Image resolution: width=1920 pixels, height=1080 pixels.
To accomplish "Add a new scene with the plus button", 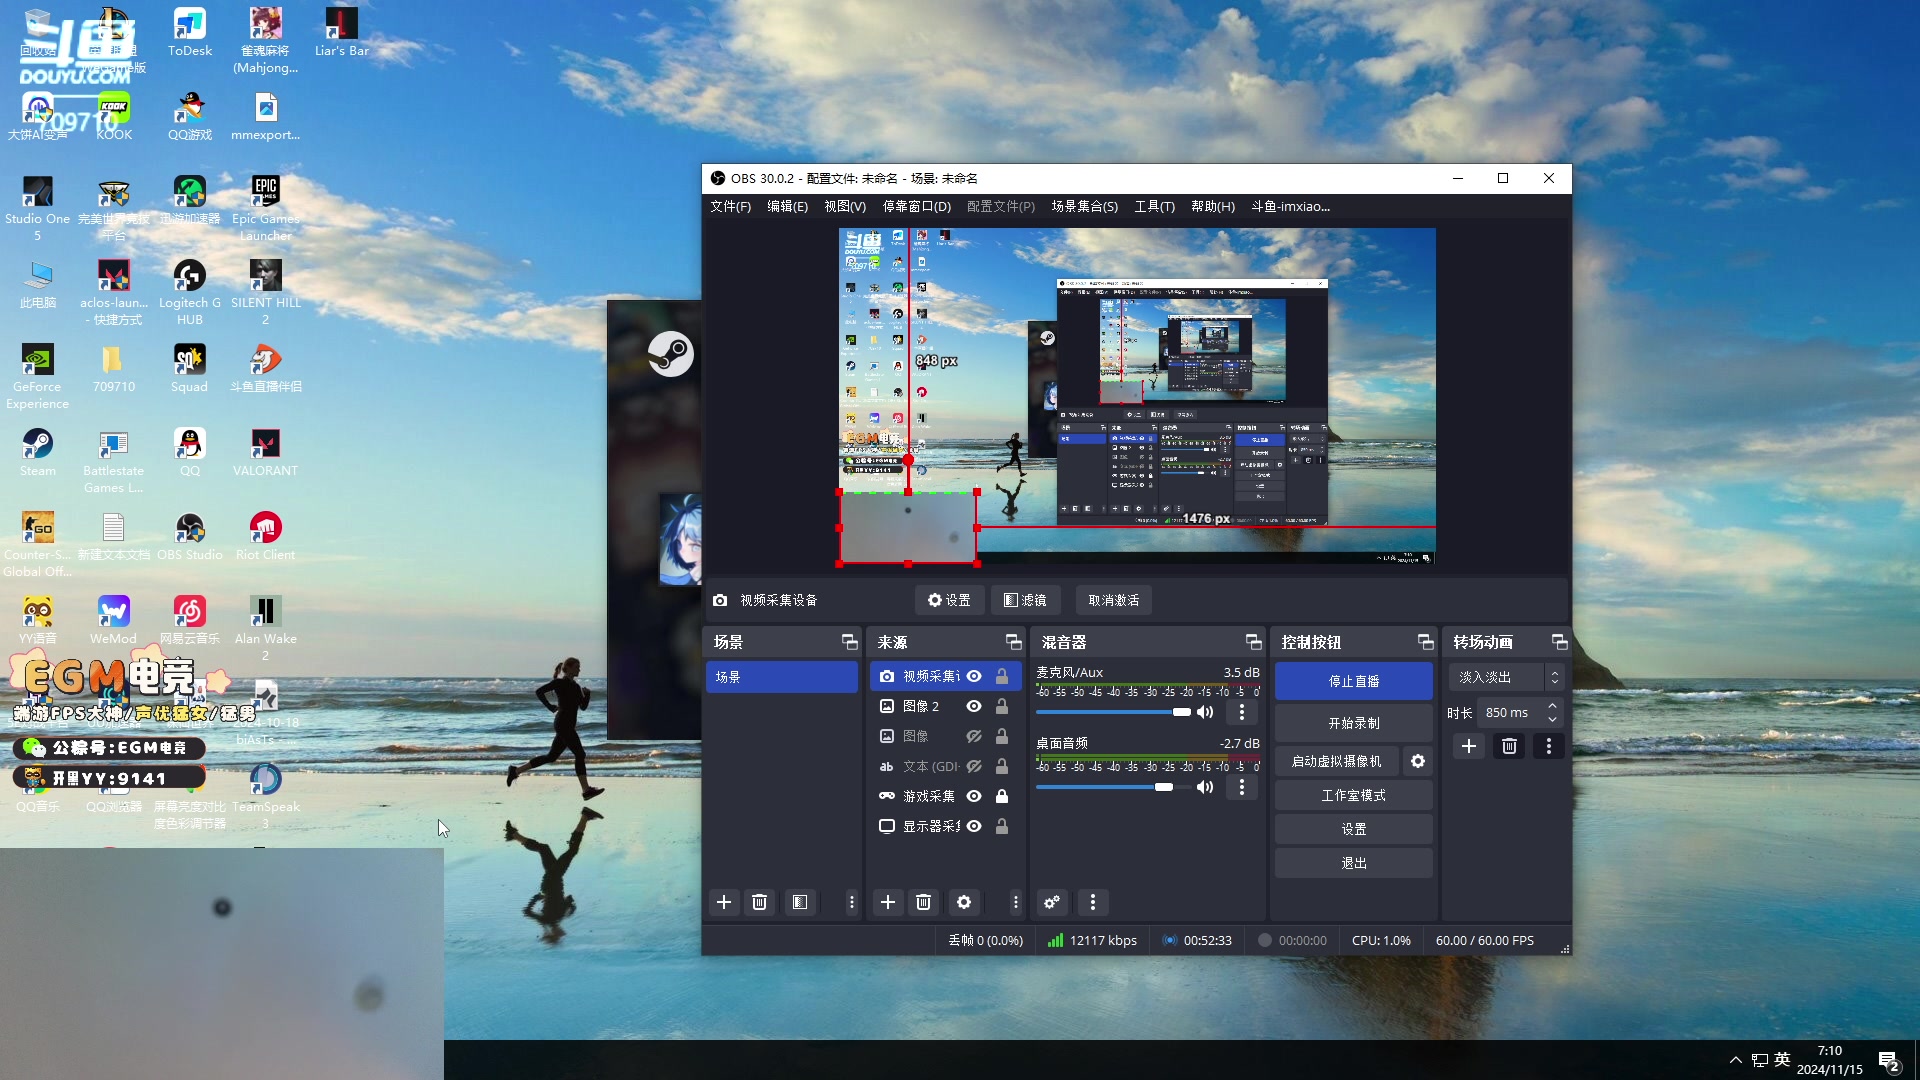I will click(724, 902).
